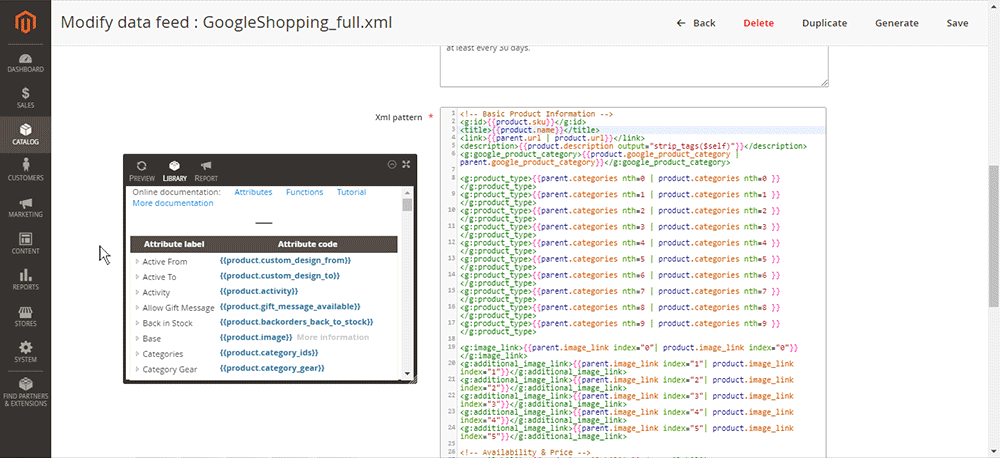Expand the Active From attribute row
The width and height of the screenshot is (1000, 458).
click(x=138, y=262)
